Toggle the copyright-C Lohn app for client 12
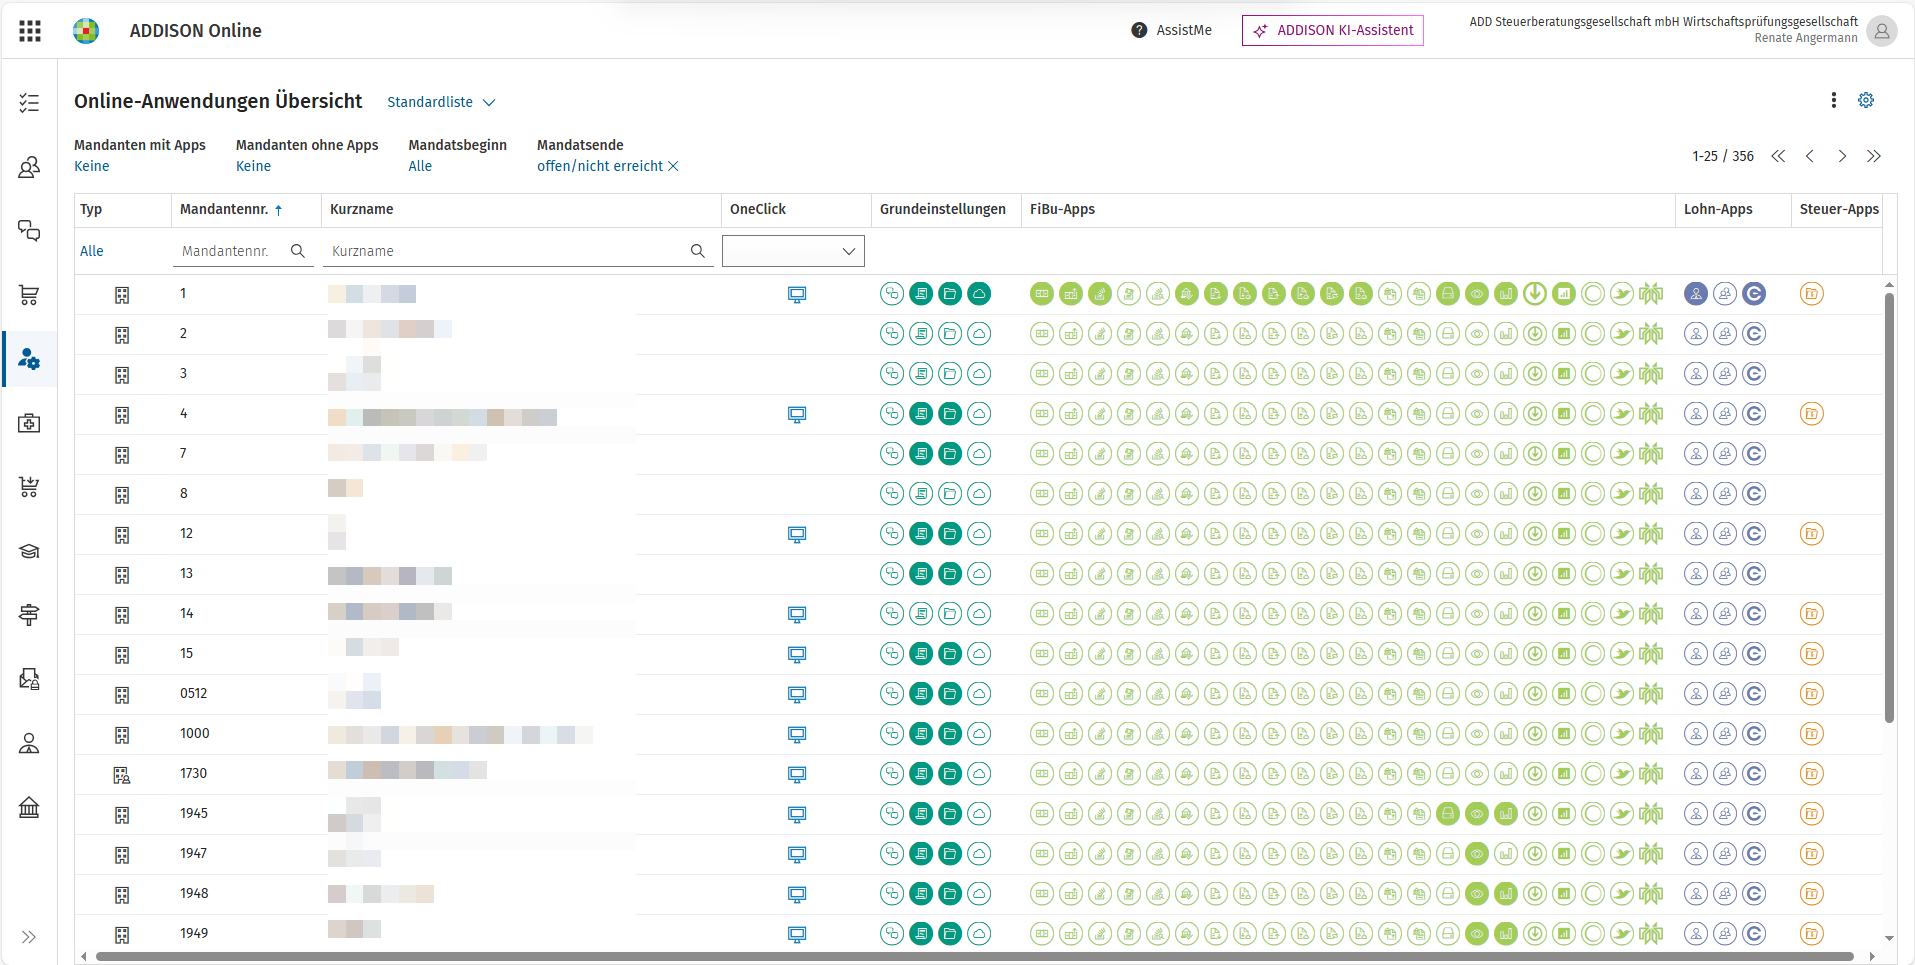The width and height of the screenshot is (1915, 965). click(x=1754, y=534)
